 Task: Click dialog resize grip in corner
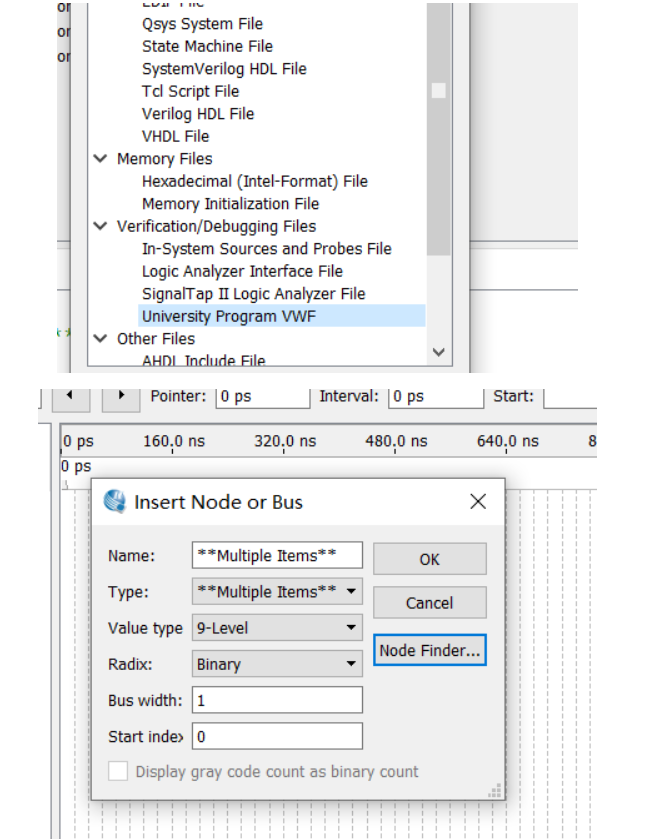tap(495, 791)
